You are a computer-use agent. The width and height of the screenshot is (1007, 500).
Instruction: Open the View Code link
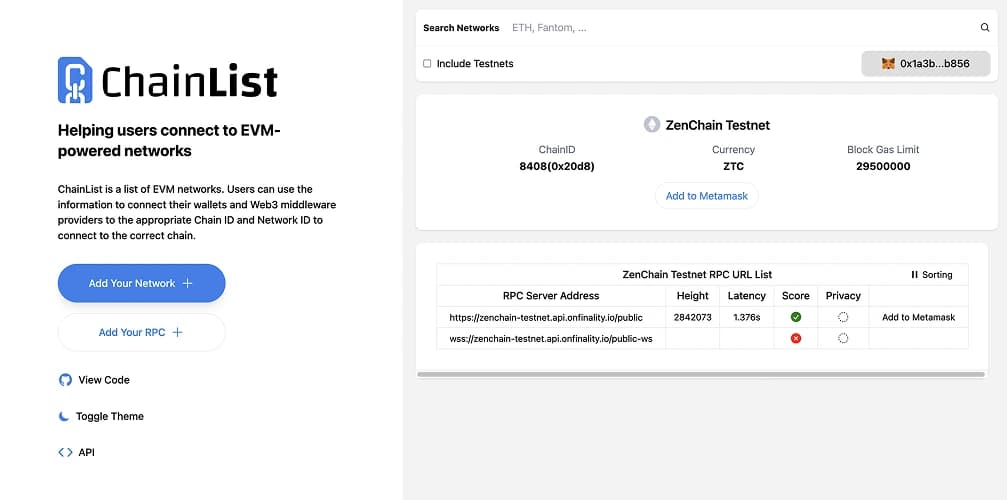point(94,380)
